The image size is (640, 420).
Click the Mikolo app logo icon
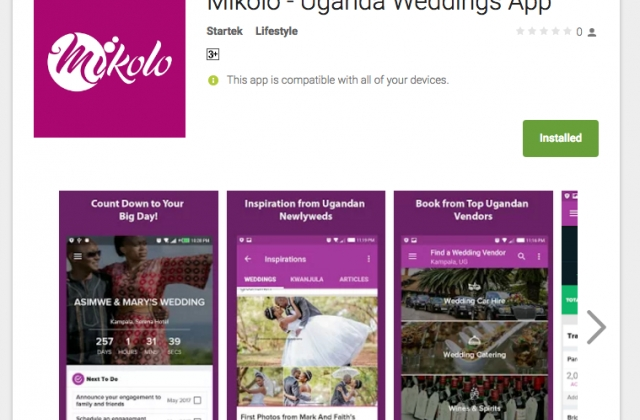(x=109, y=68)
